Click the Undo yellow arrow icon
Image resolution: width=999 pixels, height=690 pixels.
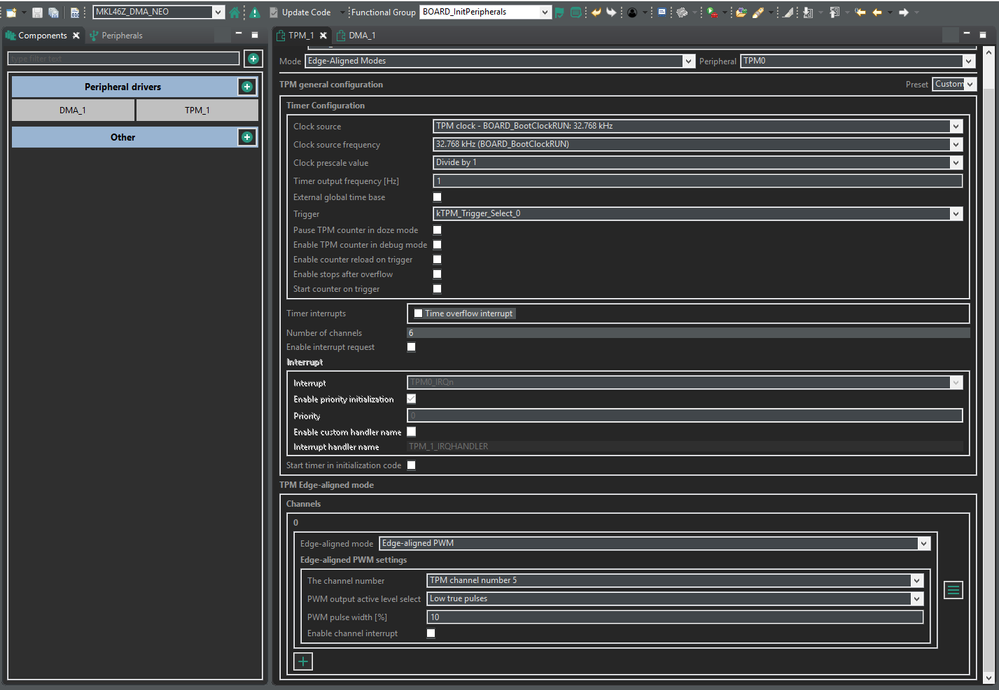coord(596,12)
